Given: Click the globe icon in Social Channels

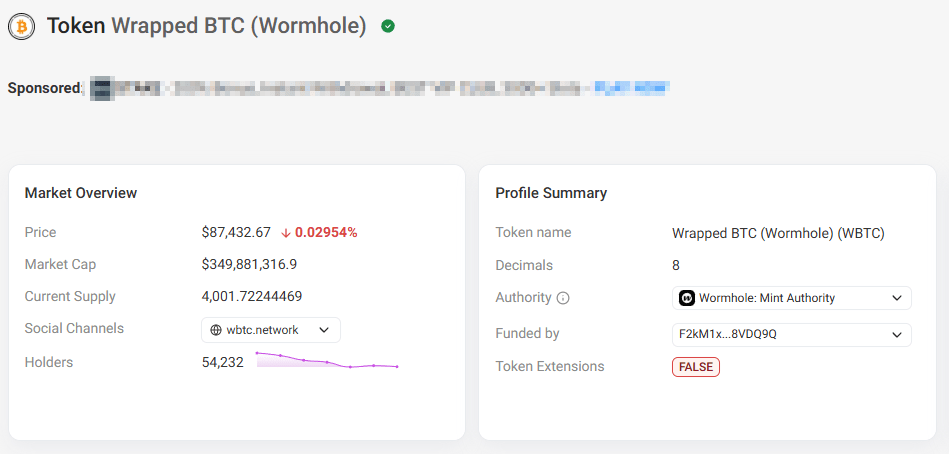Looking at the screenshot, I should click(216, 330).
